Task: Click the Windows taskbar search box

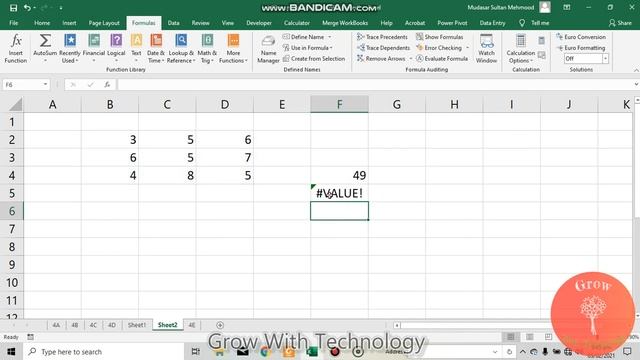Action: (x=104, y=351)
